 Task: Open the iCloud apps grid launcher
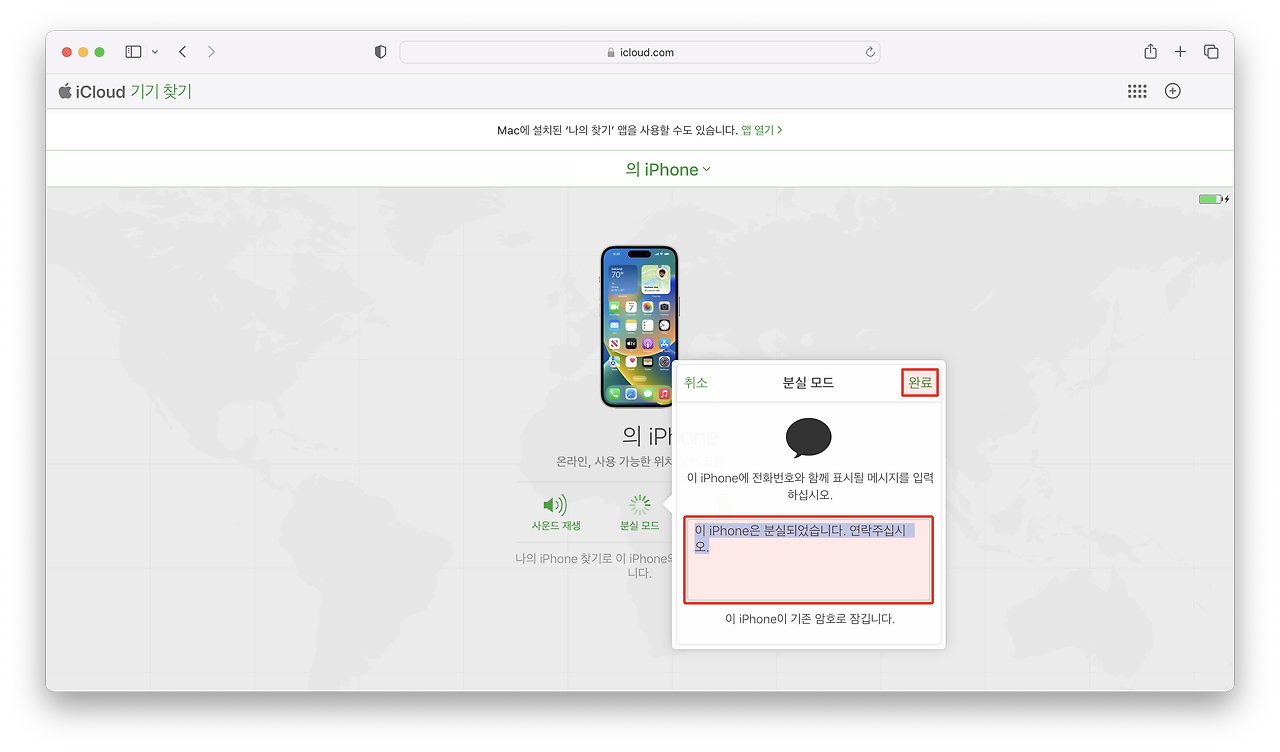[x=1137, y=91]
